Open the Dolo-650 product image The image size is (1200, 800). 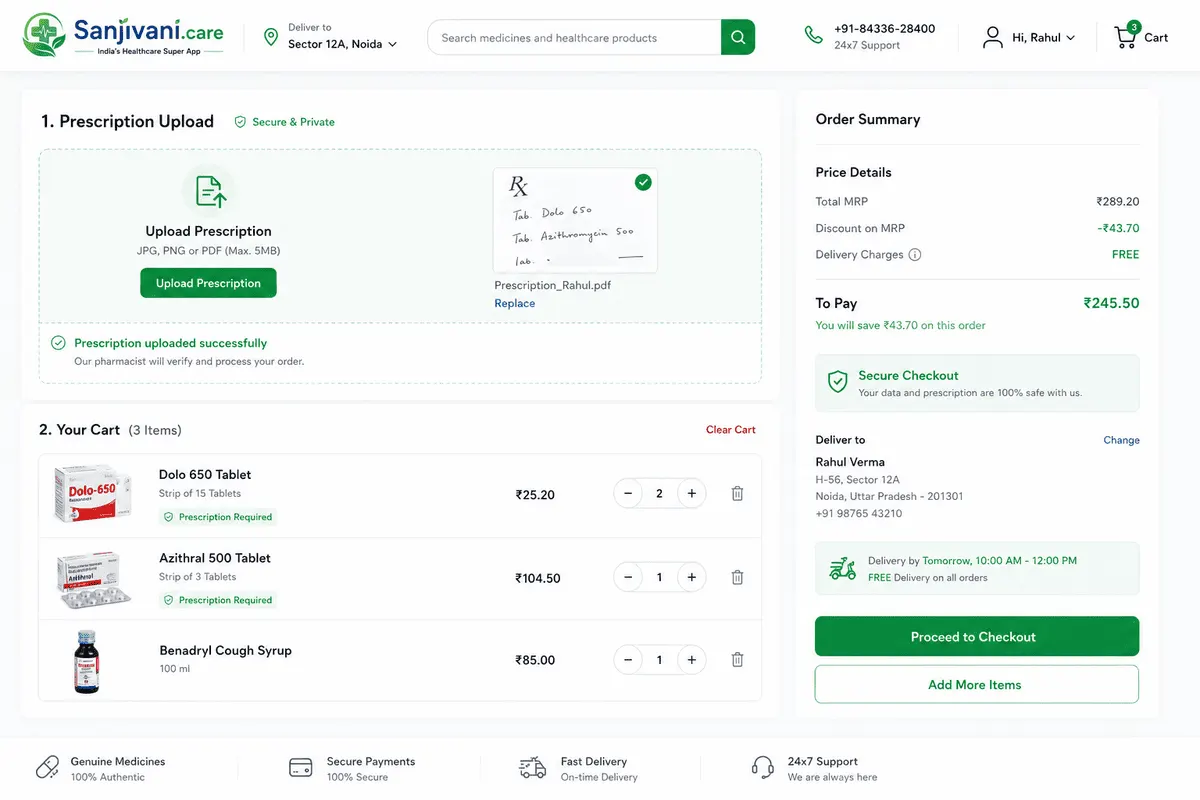coord(93,494)
